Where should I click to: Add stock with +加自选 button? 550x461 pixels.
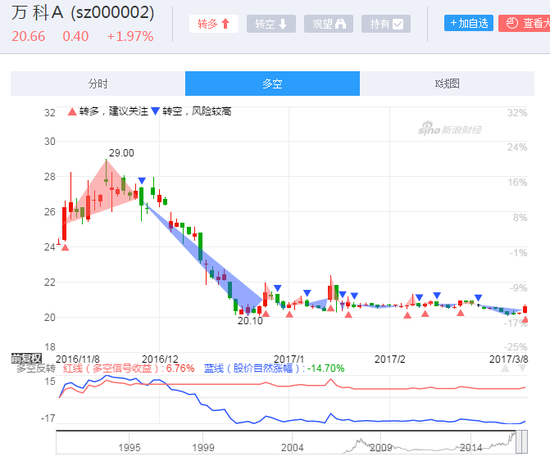[x=469, y=23]
